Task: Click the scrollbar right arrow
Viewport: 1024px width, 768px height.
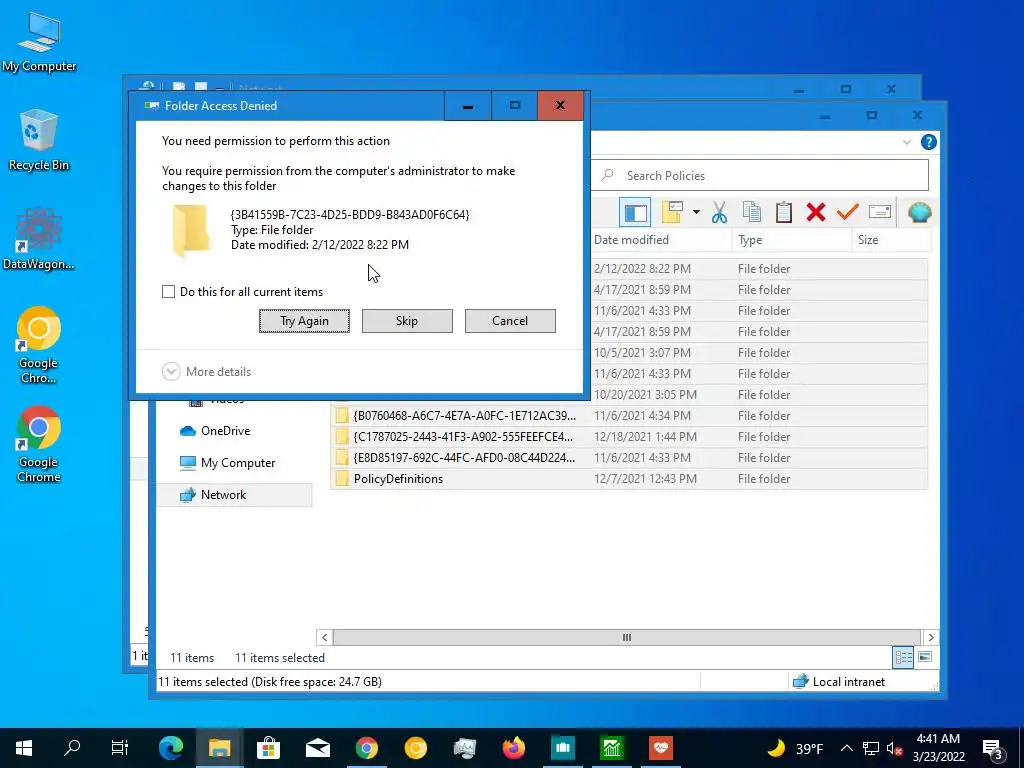Action: pyautogui.click(x=931, y=637)
